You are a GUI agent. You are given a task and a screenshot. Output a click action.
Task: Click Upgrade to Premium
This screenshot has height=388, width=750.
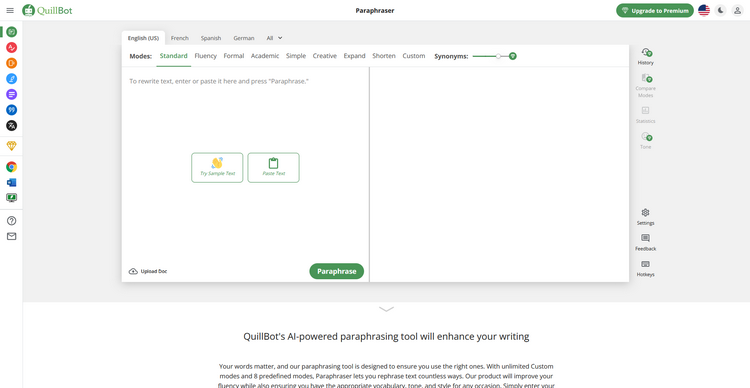[x=655, y=11]
